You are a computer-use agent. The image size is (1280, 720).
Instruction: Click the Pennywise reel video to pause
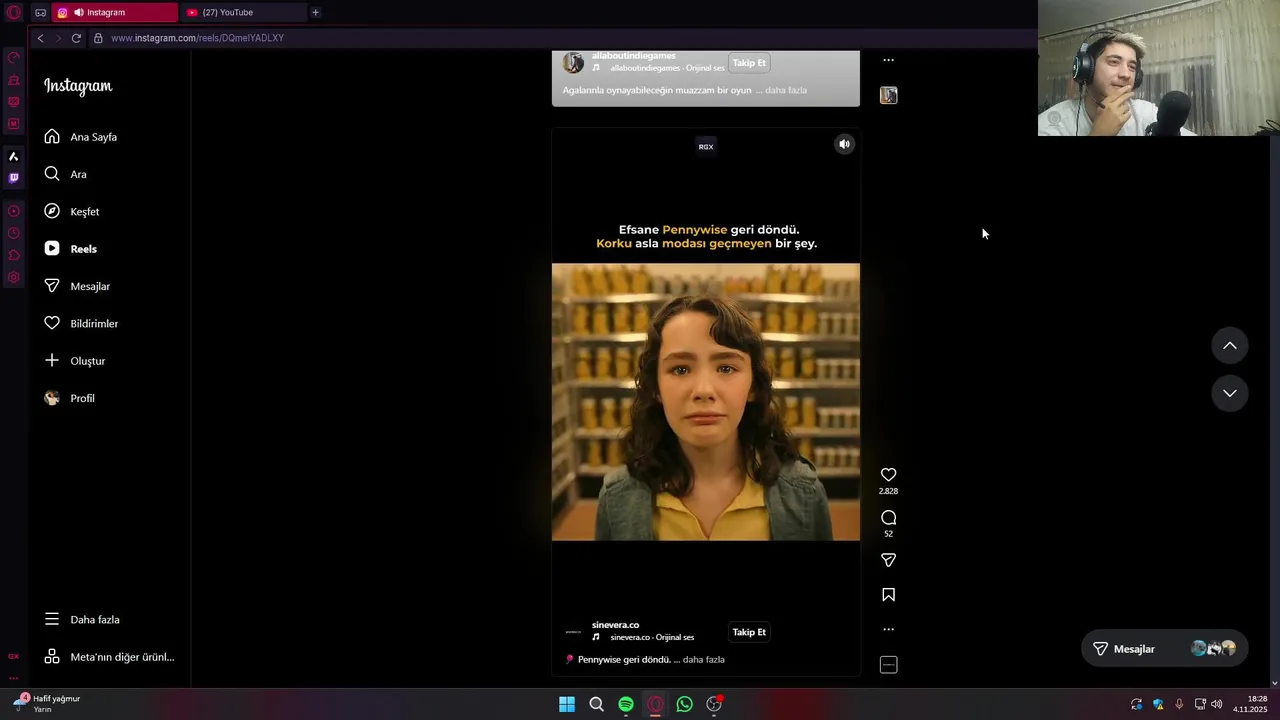pyautogui.click(x=706, y=402)
